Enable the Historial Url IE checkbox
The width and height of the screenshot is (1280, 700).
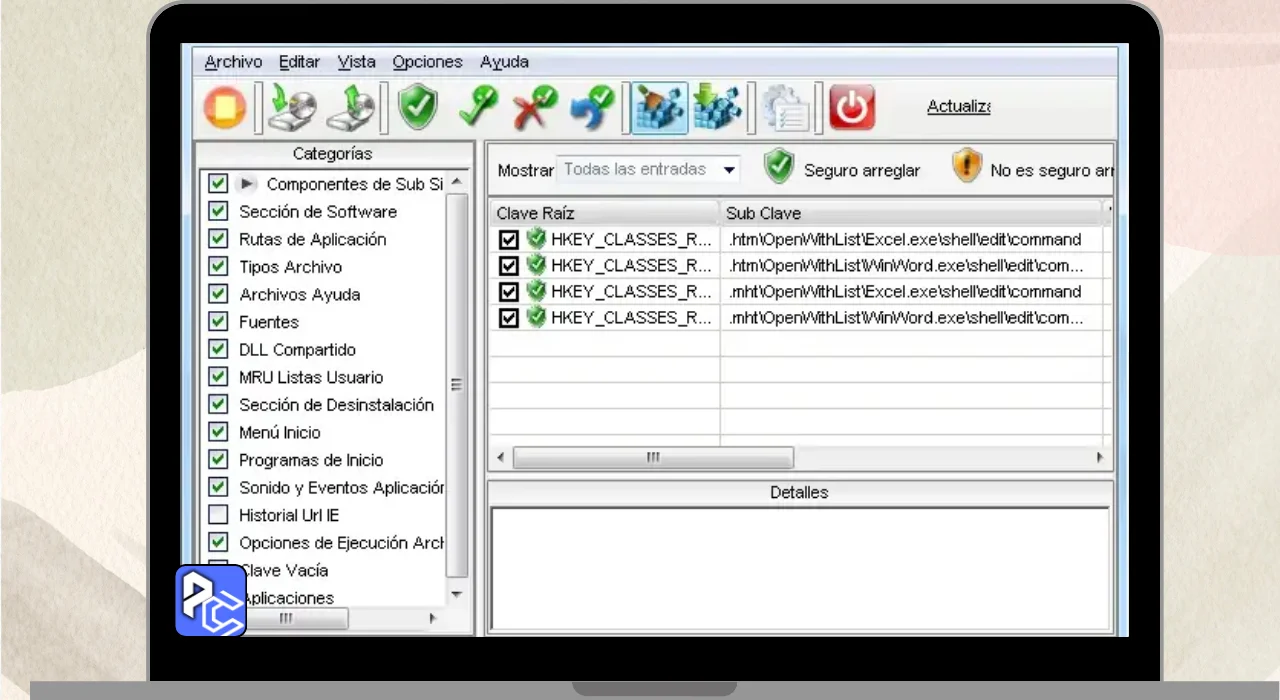click(x=218, y=515)
